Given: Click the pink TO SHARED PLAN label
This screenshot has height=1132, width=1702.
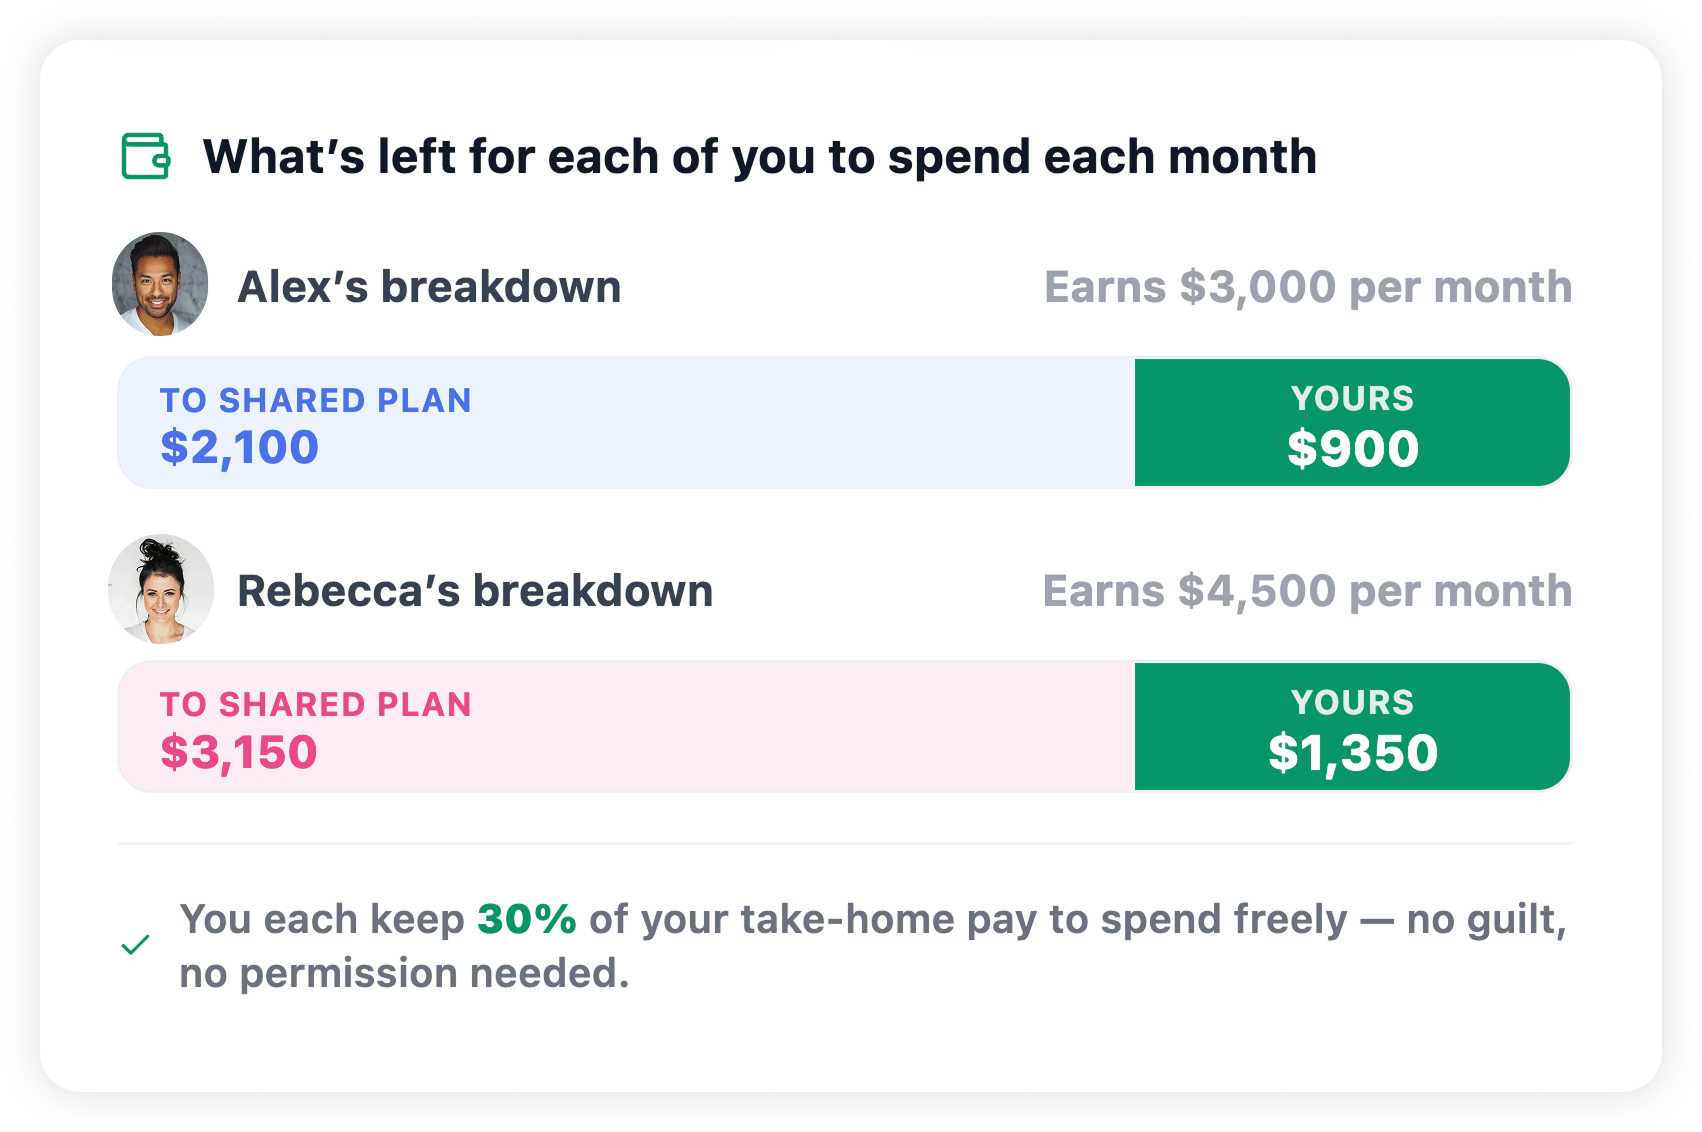Looking at the screenshot, I should (316, 705).
